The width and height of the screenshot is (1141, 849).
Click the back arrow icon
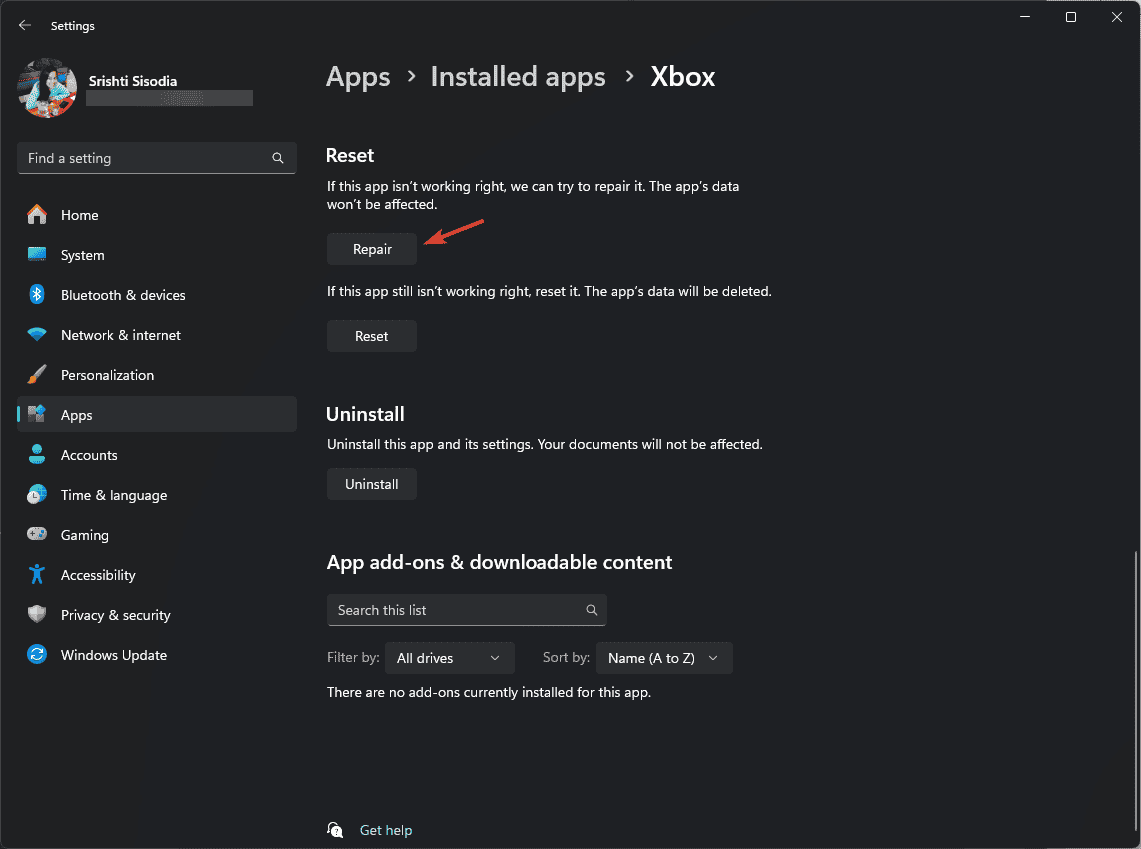25,25
